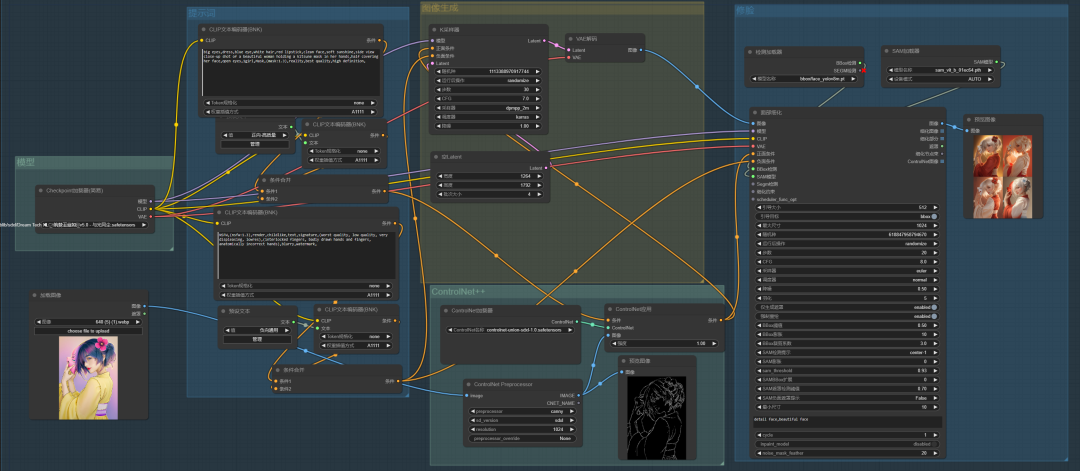This screenshot has height=471, width=1080.
Task: Open the 调度器 karras dropdown in K采样器
Action: (488, 117)
